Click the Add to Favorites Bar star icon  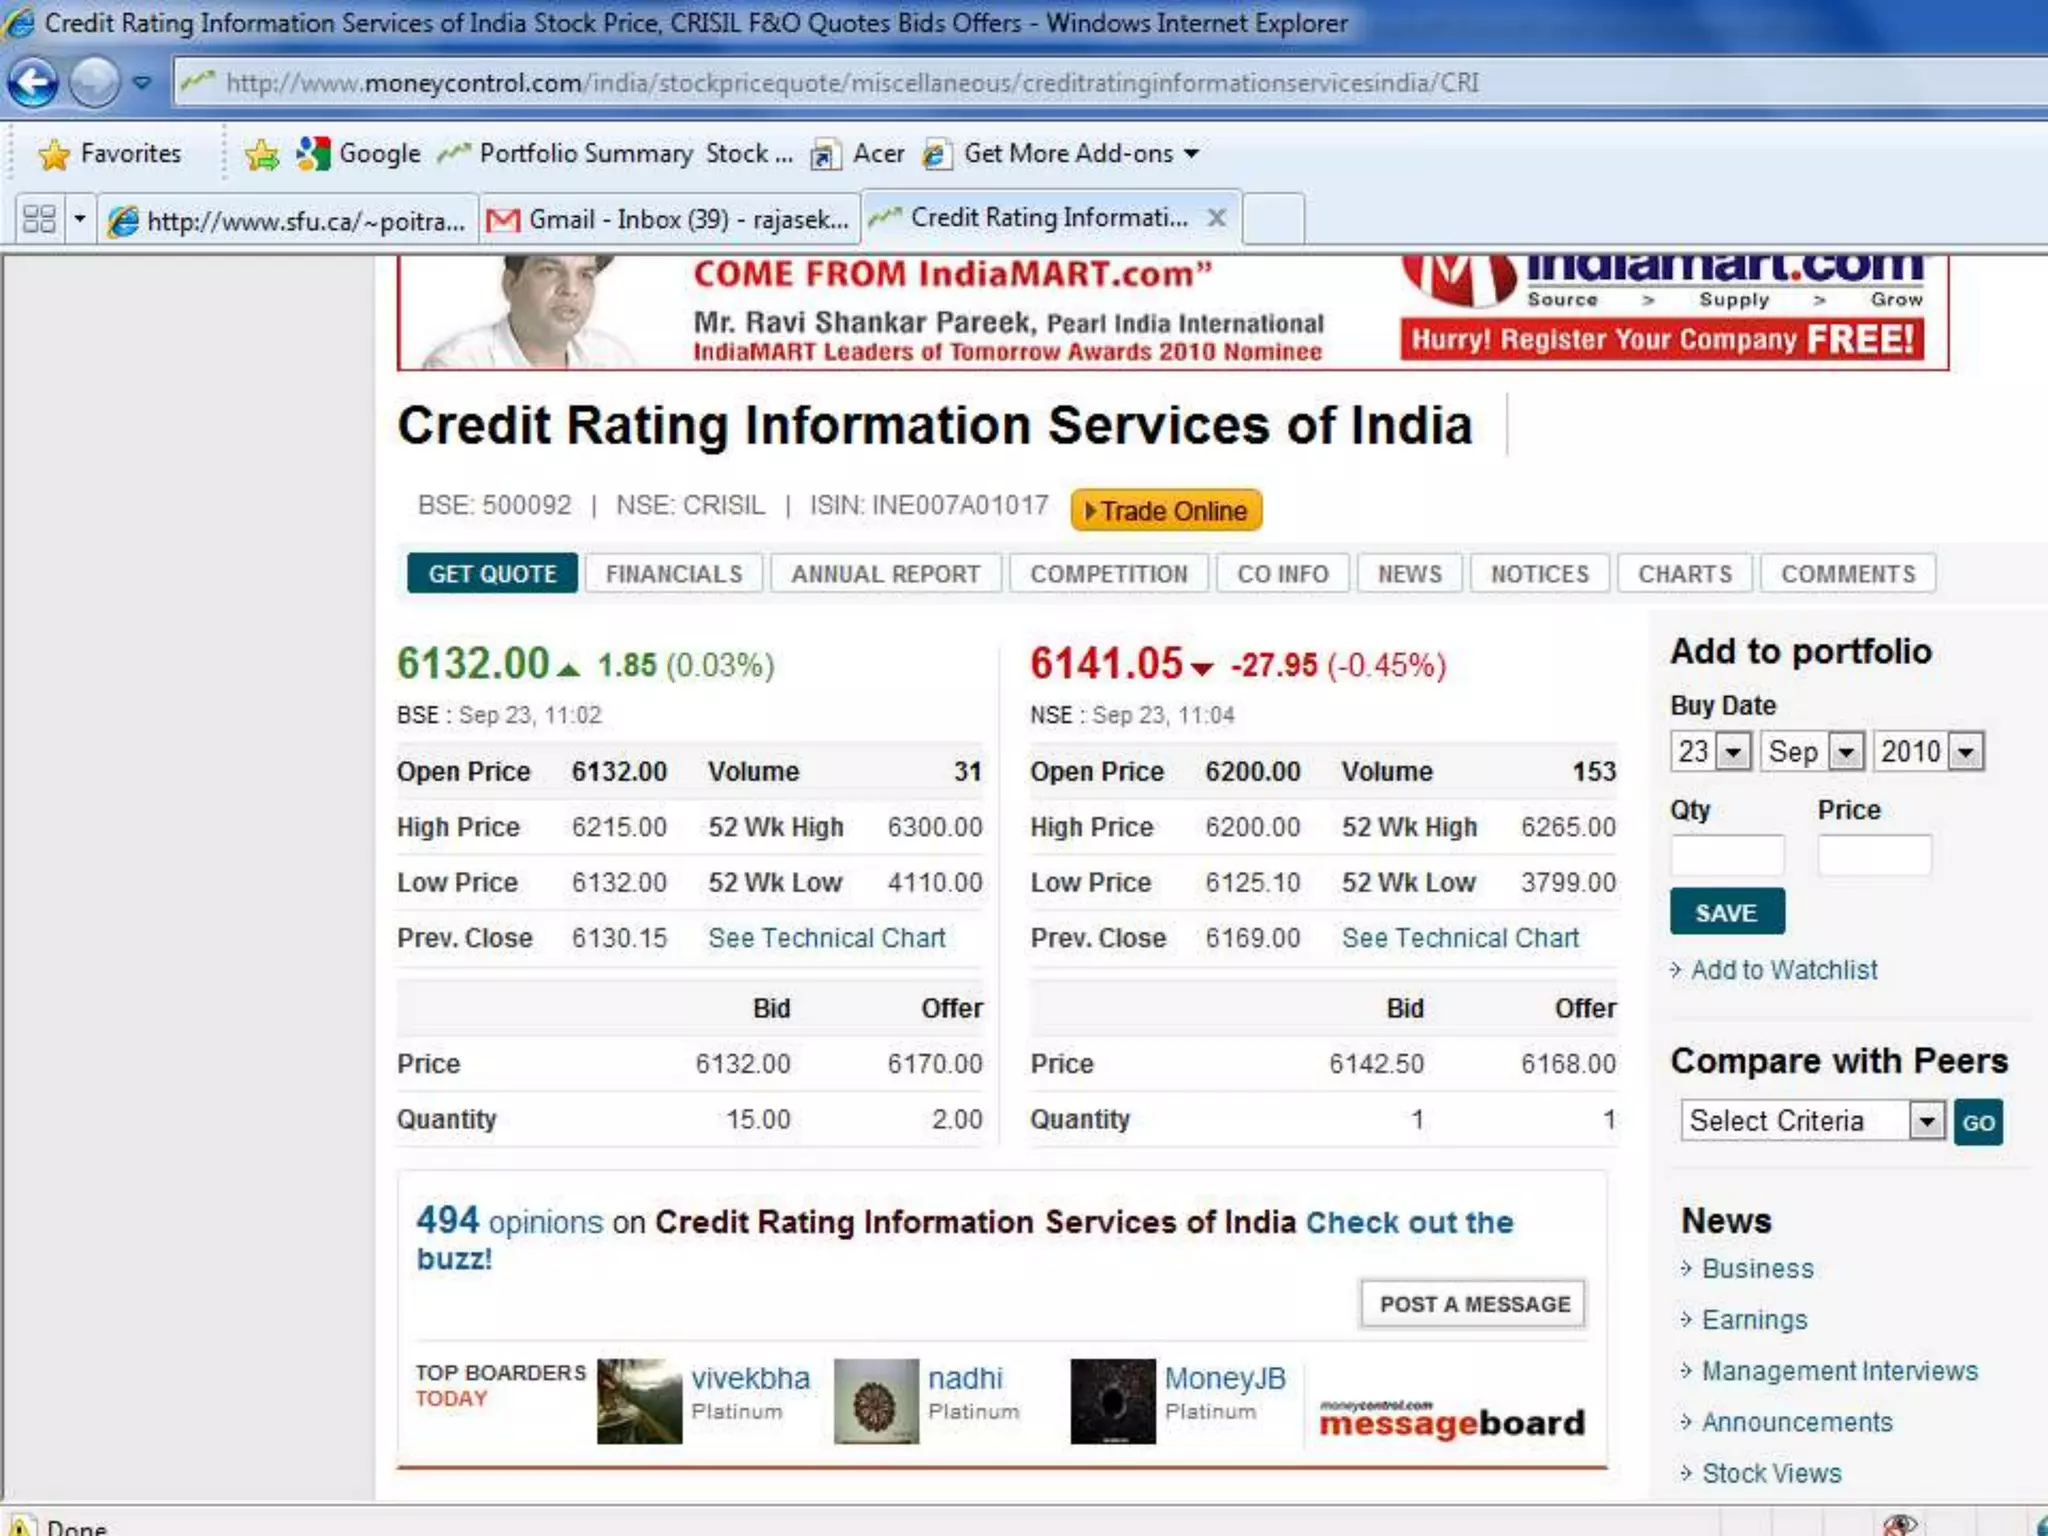[261, 154]
